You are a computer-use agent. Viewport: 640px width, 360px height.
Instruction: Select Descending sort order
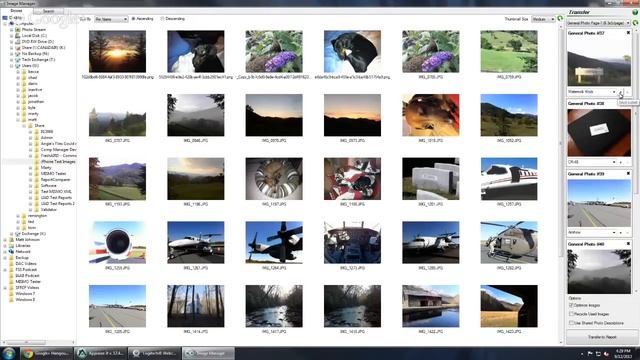(173, 19)
